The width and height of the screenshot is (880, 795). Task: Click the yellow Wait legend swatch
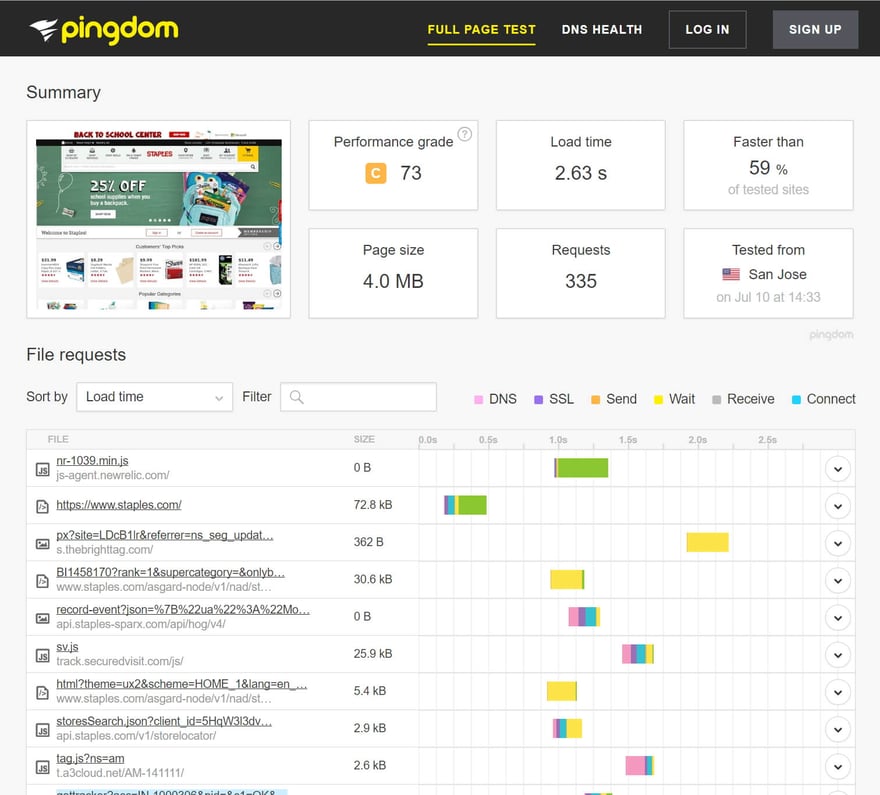click(x=658, y=399)
